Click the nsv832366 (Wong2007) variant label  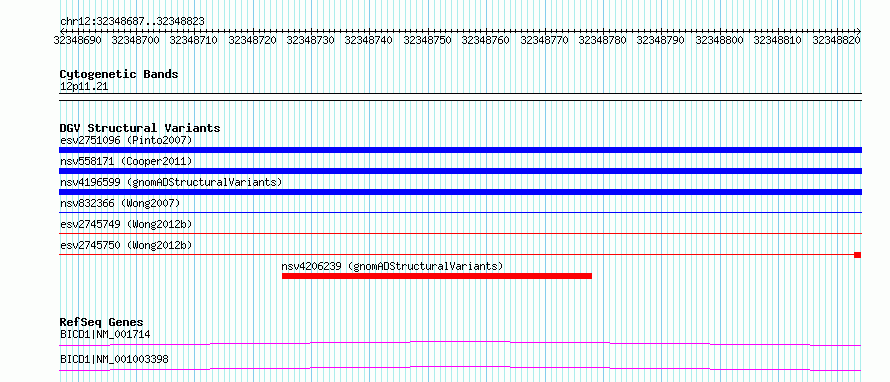click(x=120, y=203)
